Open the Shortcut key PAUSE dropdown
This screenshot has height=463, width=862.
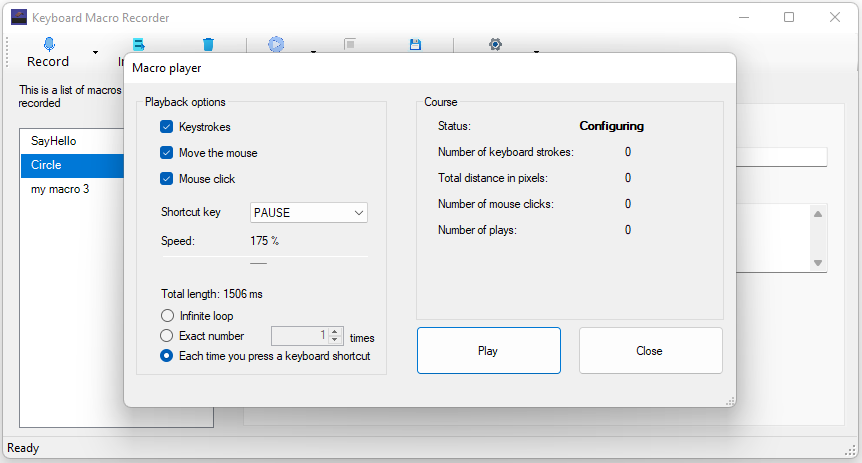[309, 213]
